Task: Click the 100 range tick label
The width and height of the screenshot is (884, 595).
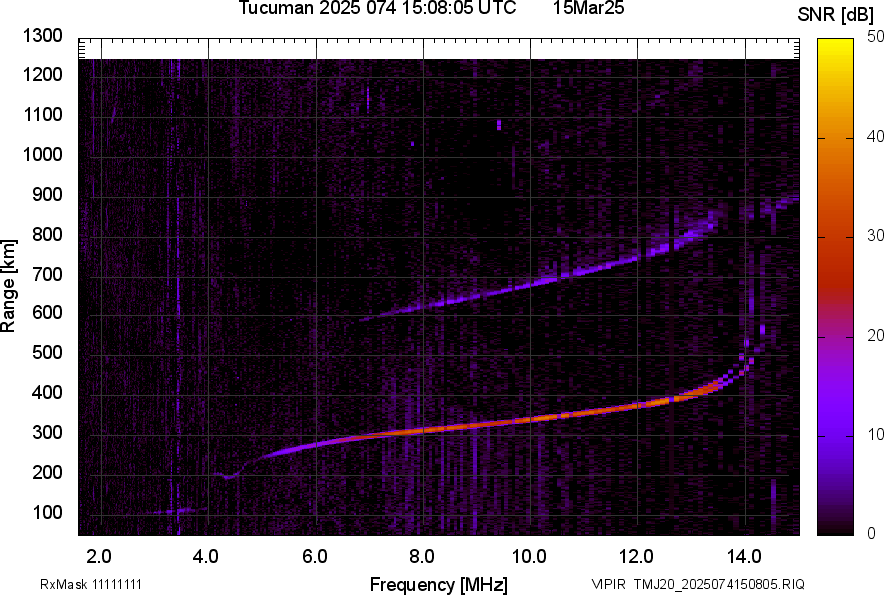Action: 47,513
